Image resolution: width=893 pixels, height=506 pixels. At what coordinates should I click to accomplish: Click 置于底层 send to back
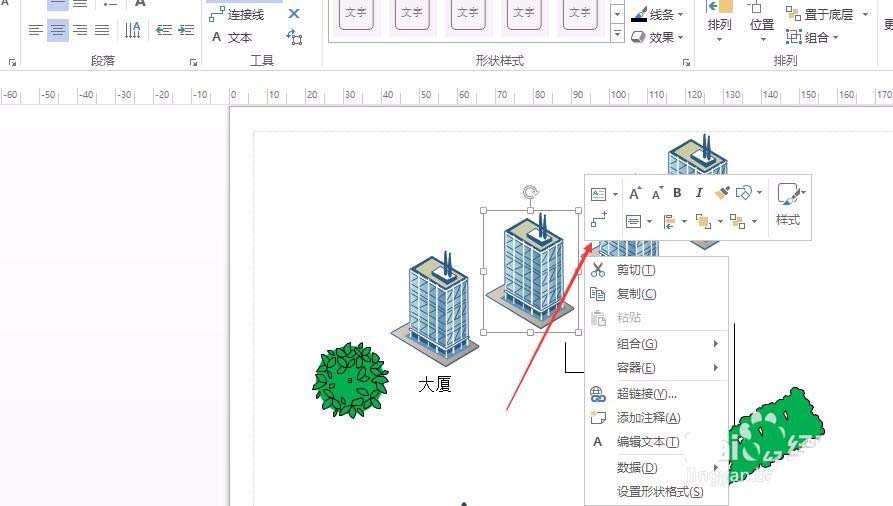pyautogui.click(x=820, y=14)
